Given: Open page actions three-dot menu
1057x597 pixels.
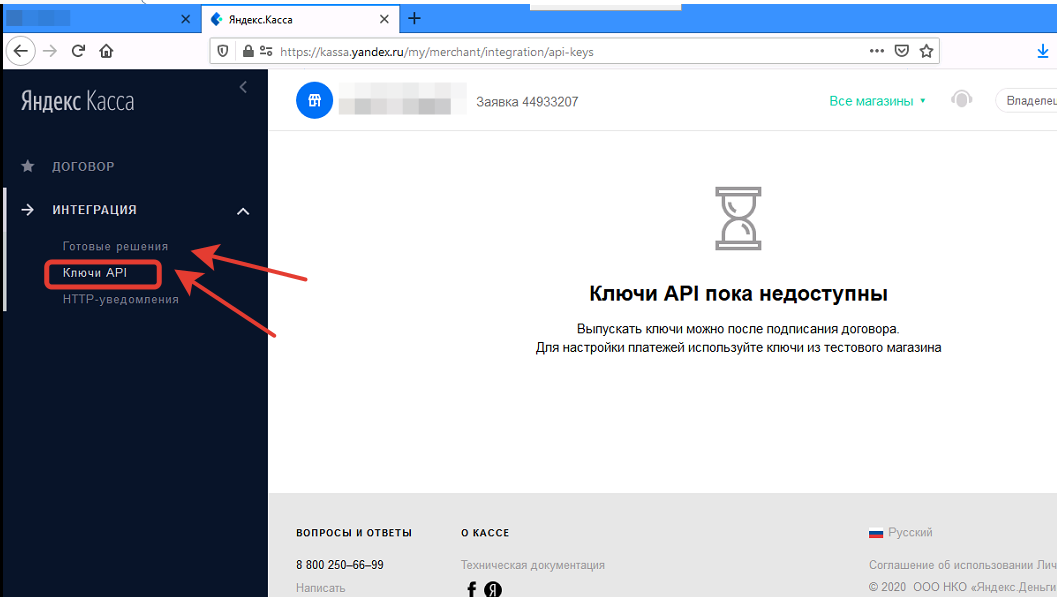Looking at the screenshot, I should click(x=876, y=51).
